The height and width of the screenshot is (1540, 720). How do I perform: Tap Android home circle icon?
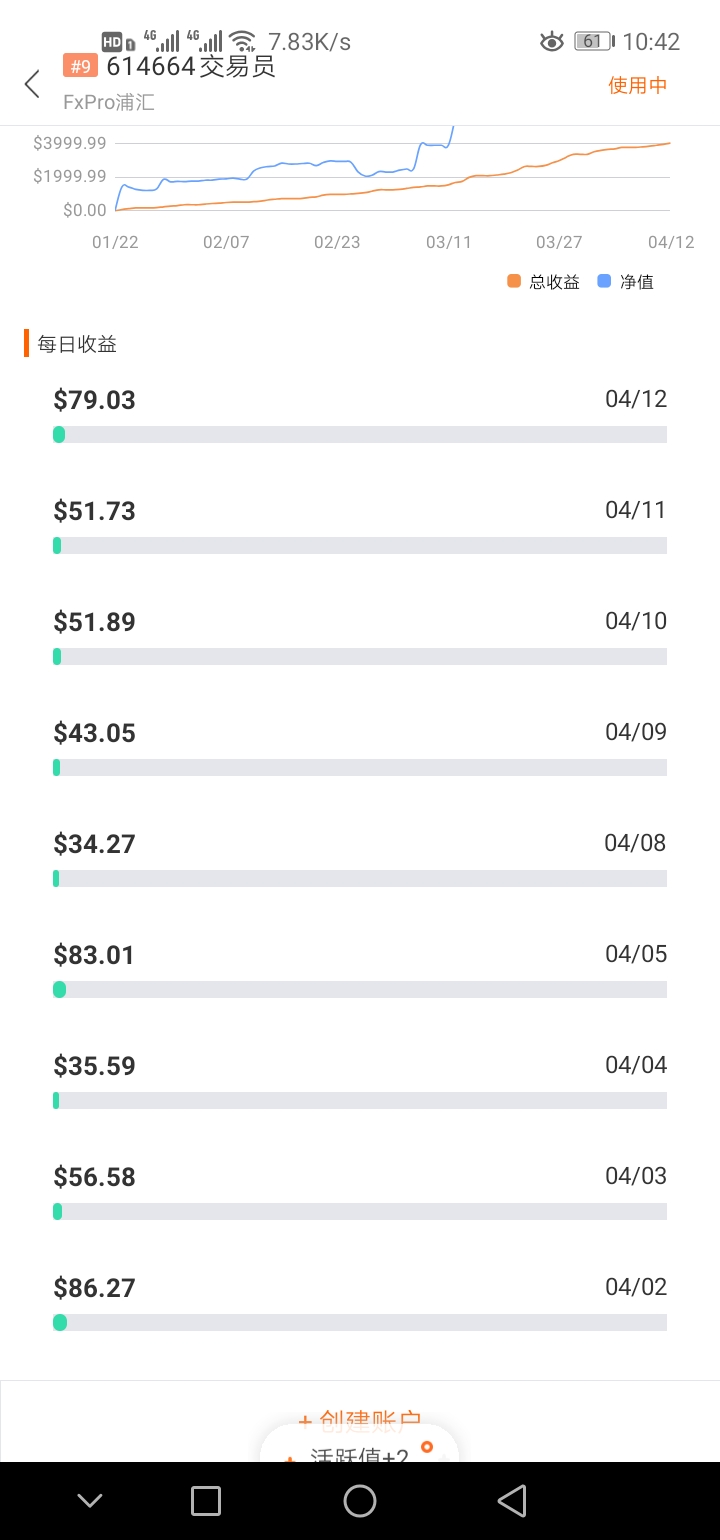(x=360, y=1500)
